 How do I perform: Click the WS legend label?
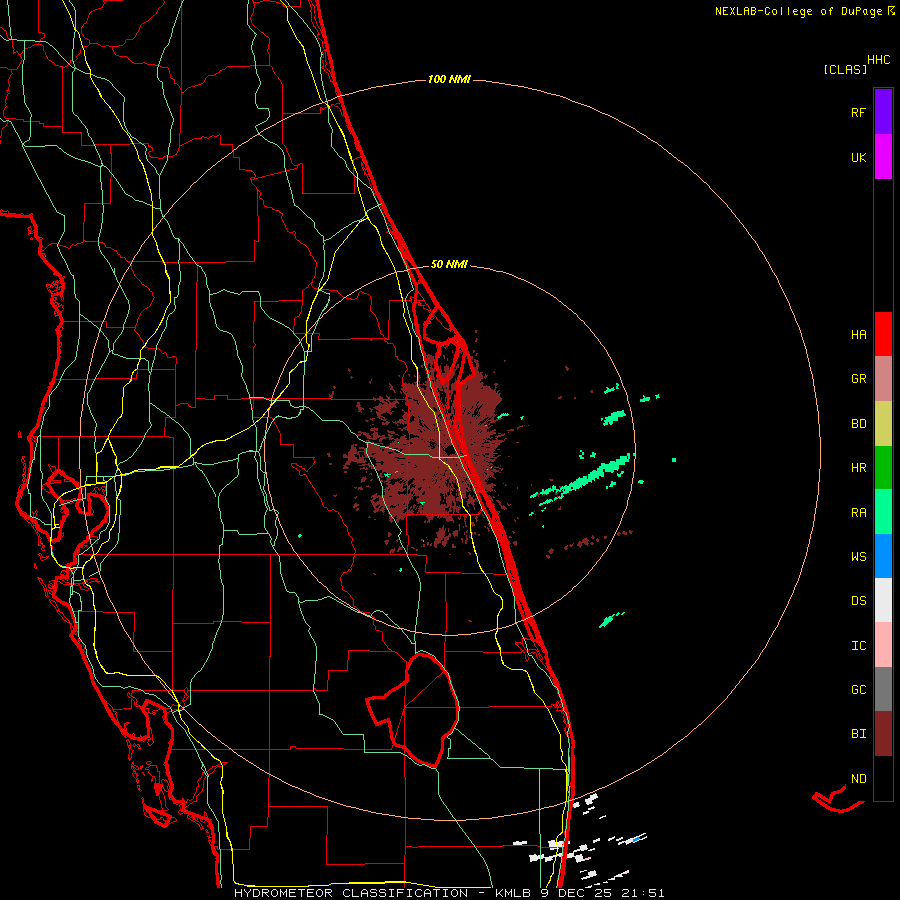(x=858, y=557)
